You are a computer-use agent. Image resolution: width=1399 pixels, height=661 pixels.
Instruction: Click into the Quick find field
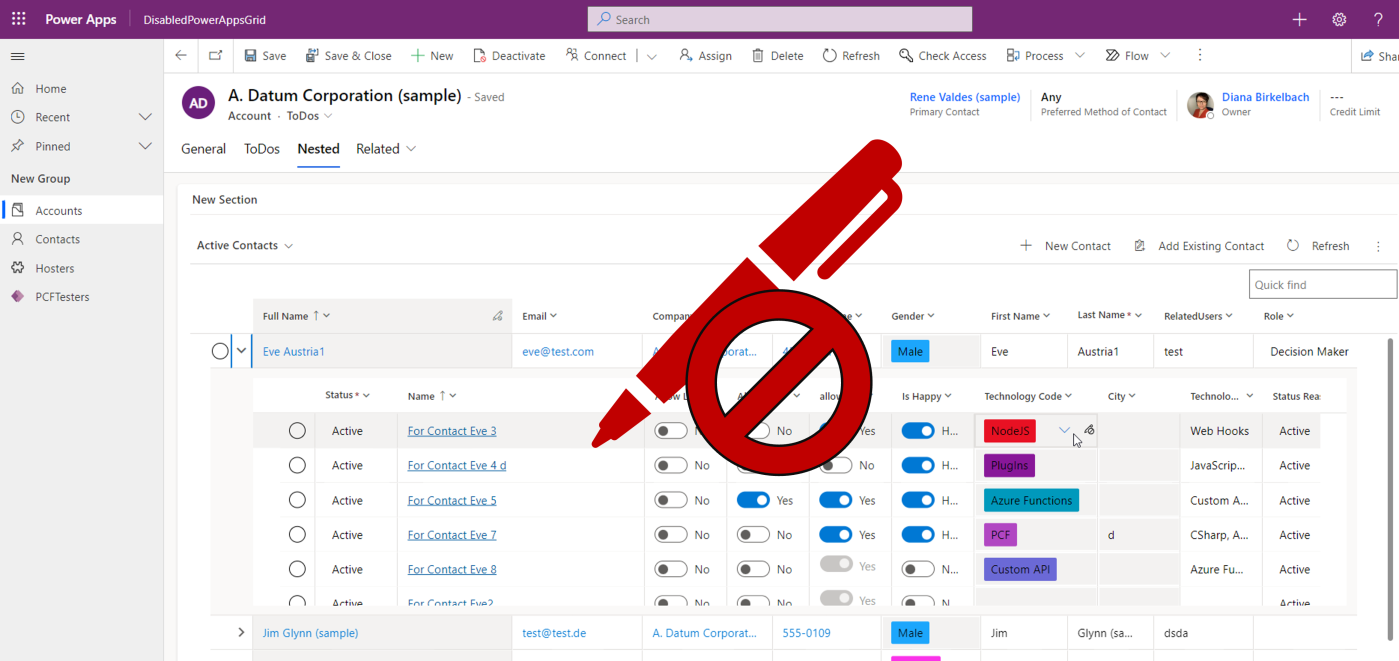pyautogui.click(x=1321, y=285)
